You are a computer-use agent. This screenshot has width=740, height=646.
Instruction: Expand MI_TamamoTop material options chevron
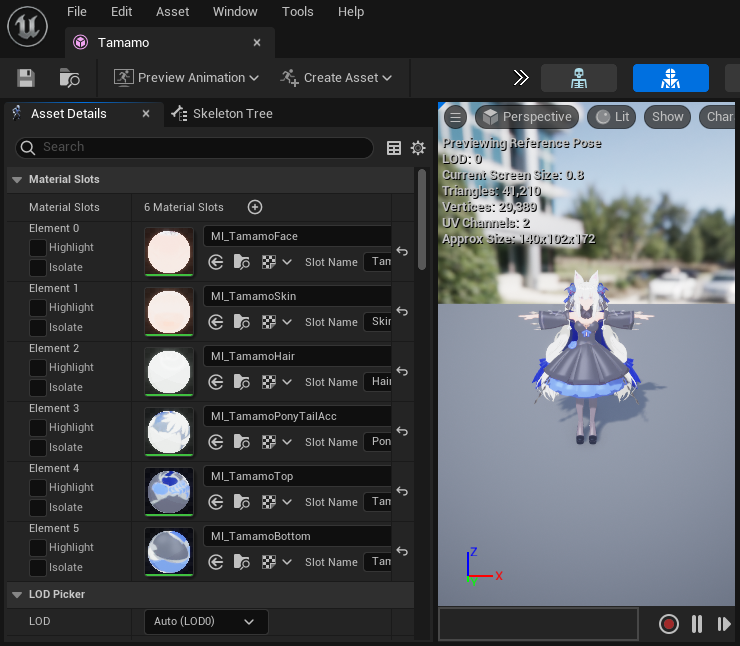click(287, 502)
